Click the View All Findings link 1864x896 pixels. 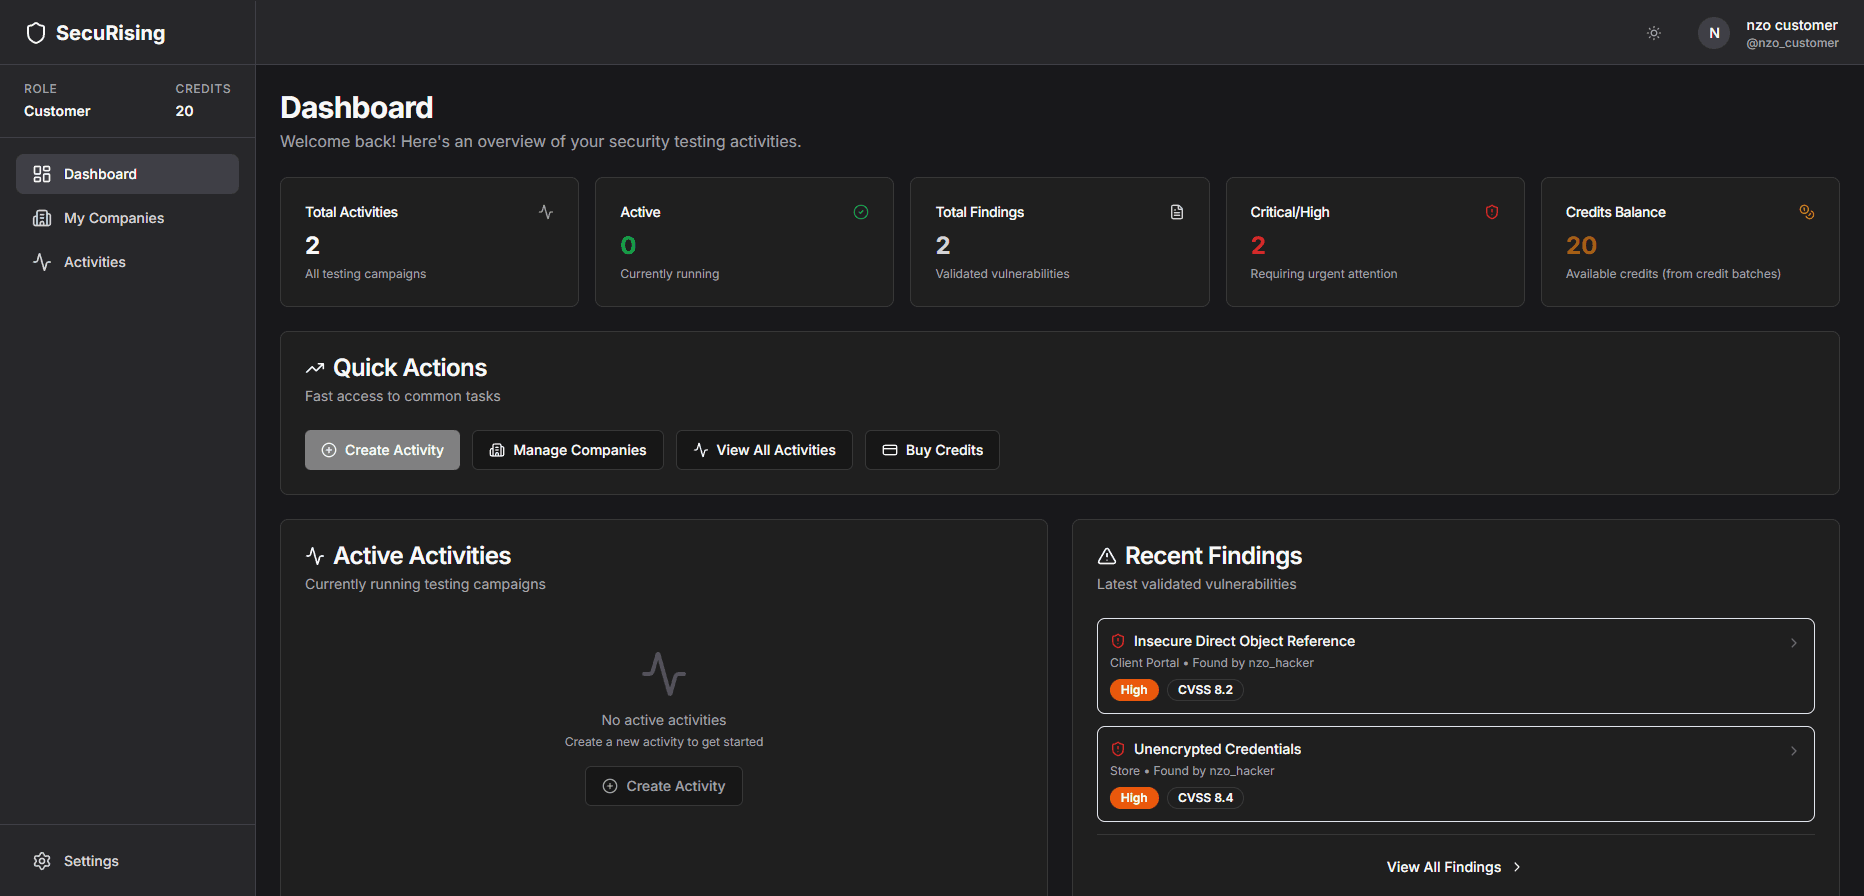click(1455, 867)
